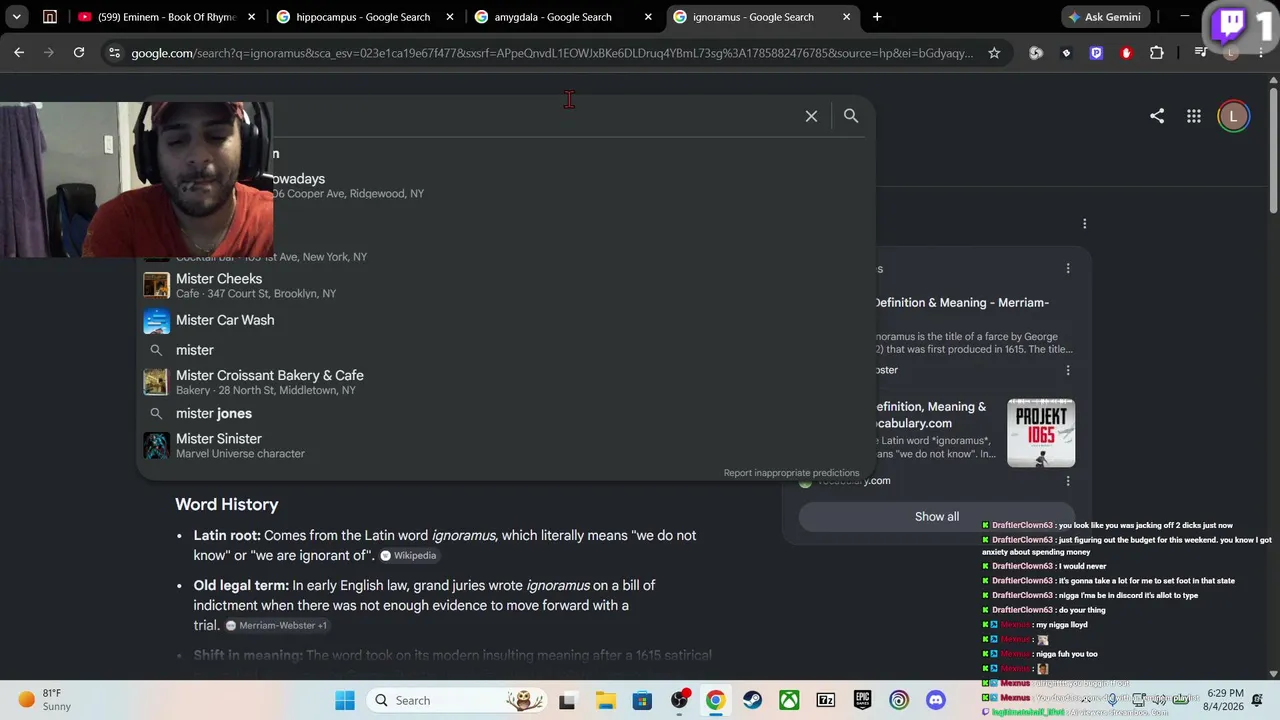Image resolution: width=1280 pixels, height=720 pixels.
Task: Open the Merriam-Webster Definition & Meaning result
Action: 962,303
